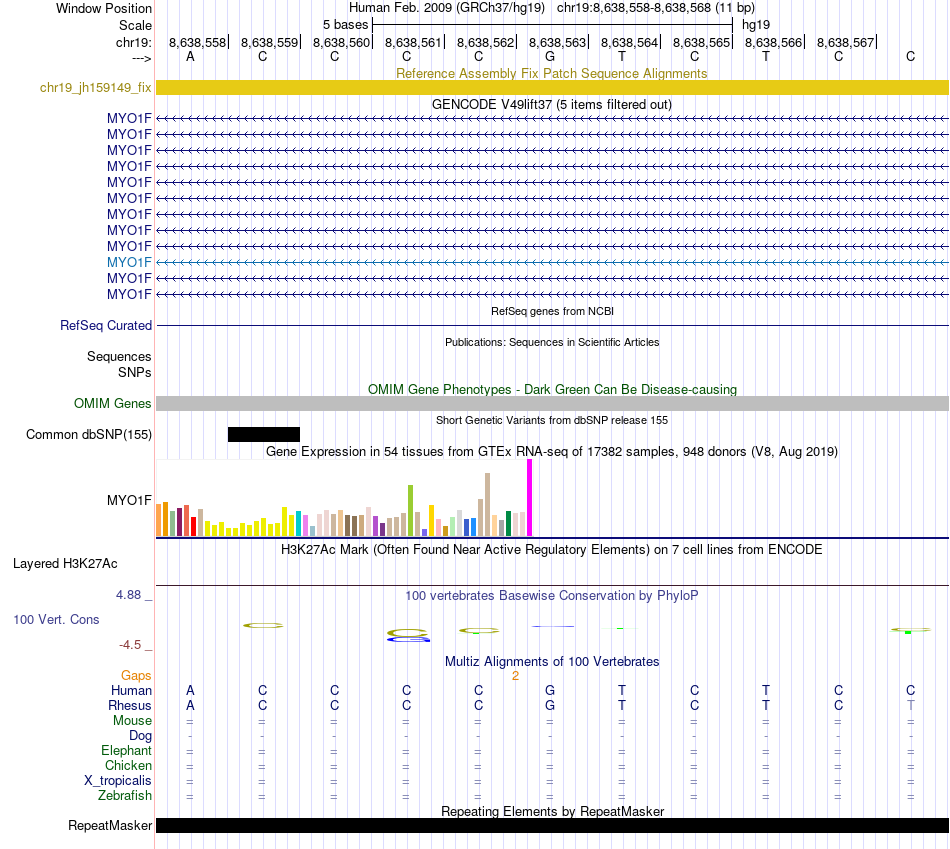Click the chr19: ruler label

pyautogui.click(x=133, y=42)
